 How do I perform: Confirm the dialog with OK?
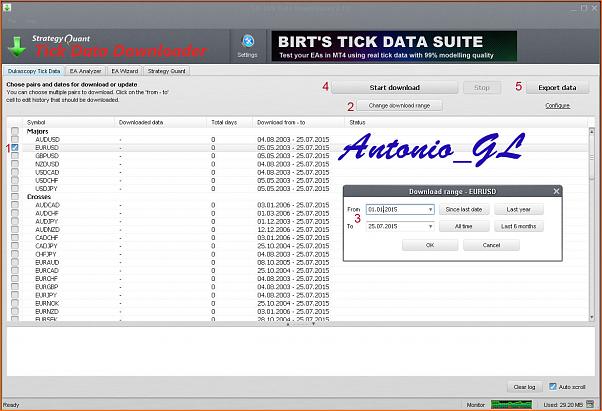430,245
